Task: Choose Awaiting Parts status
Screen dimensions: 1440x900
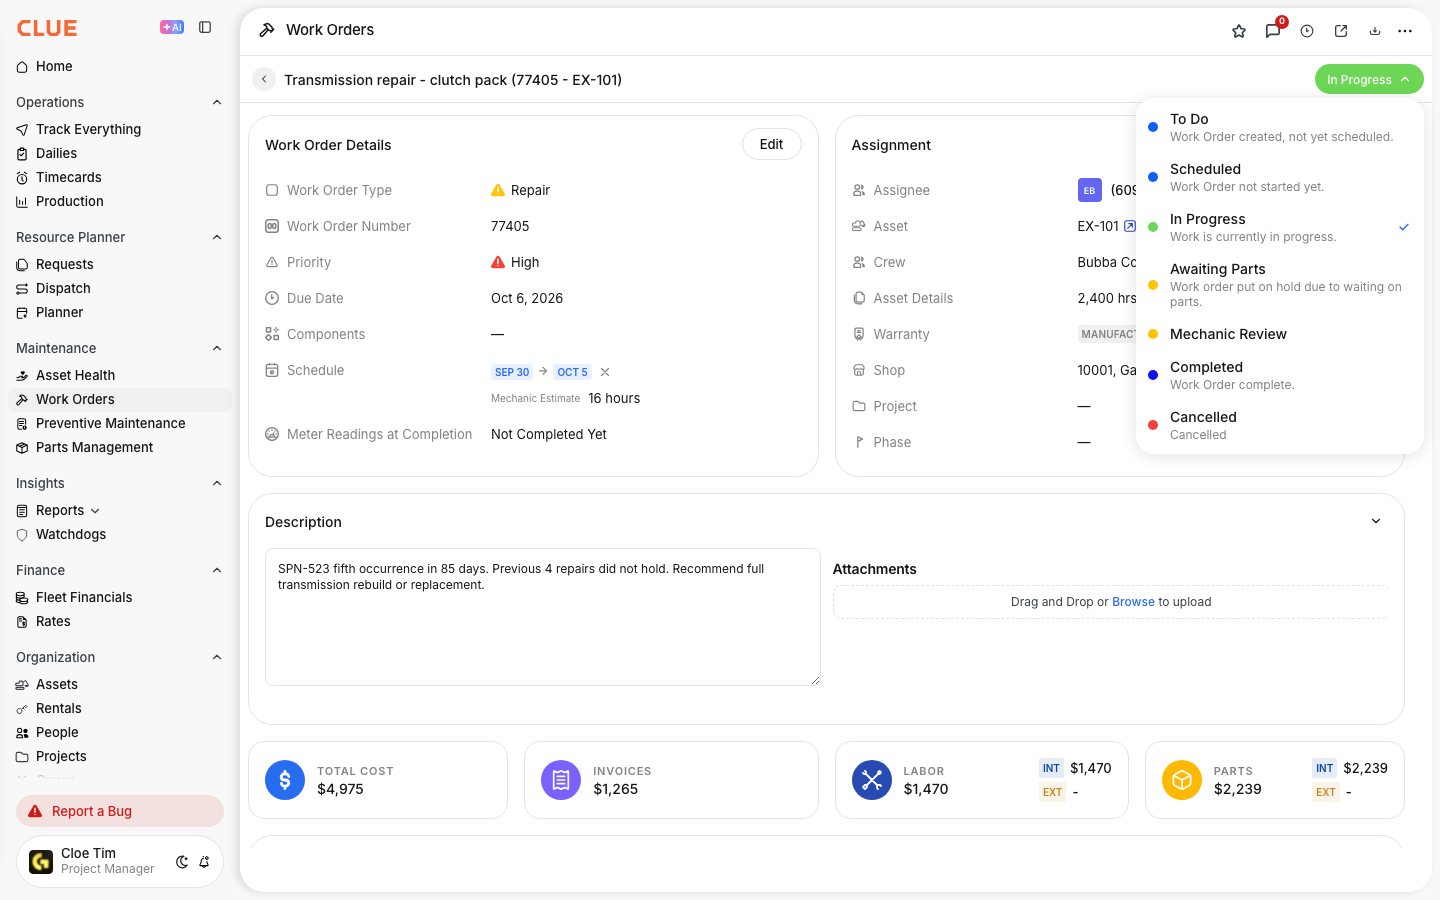Action: (1280, 285)
